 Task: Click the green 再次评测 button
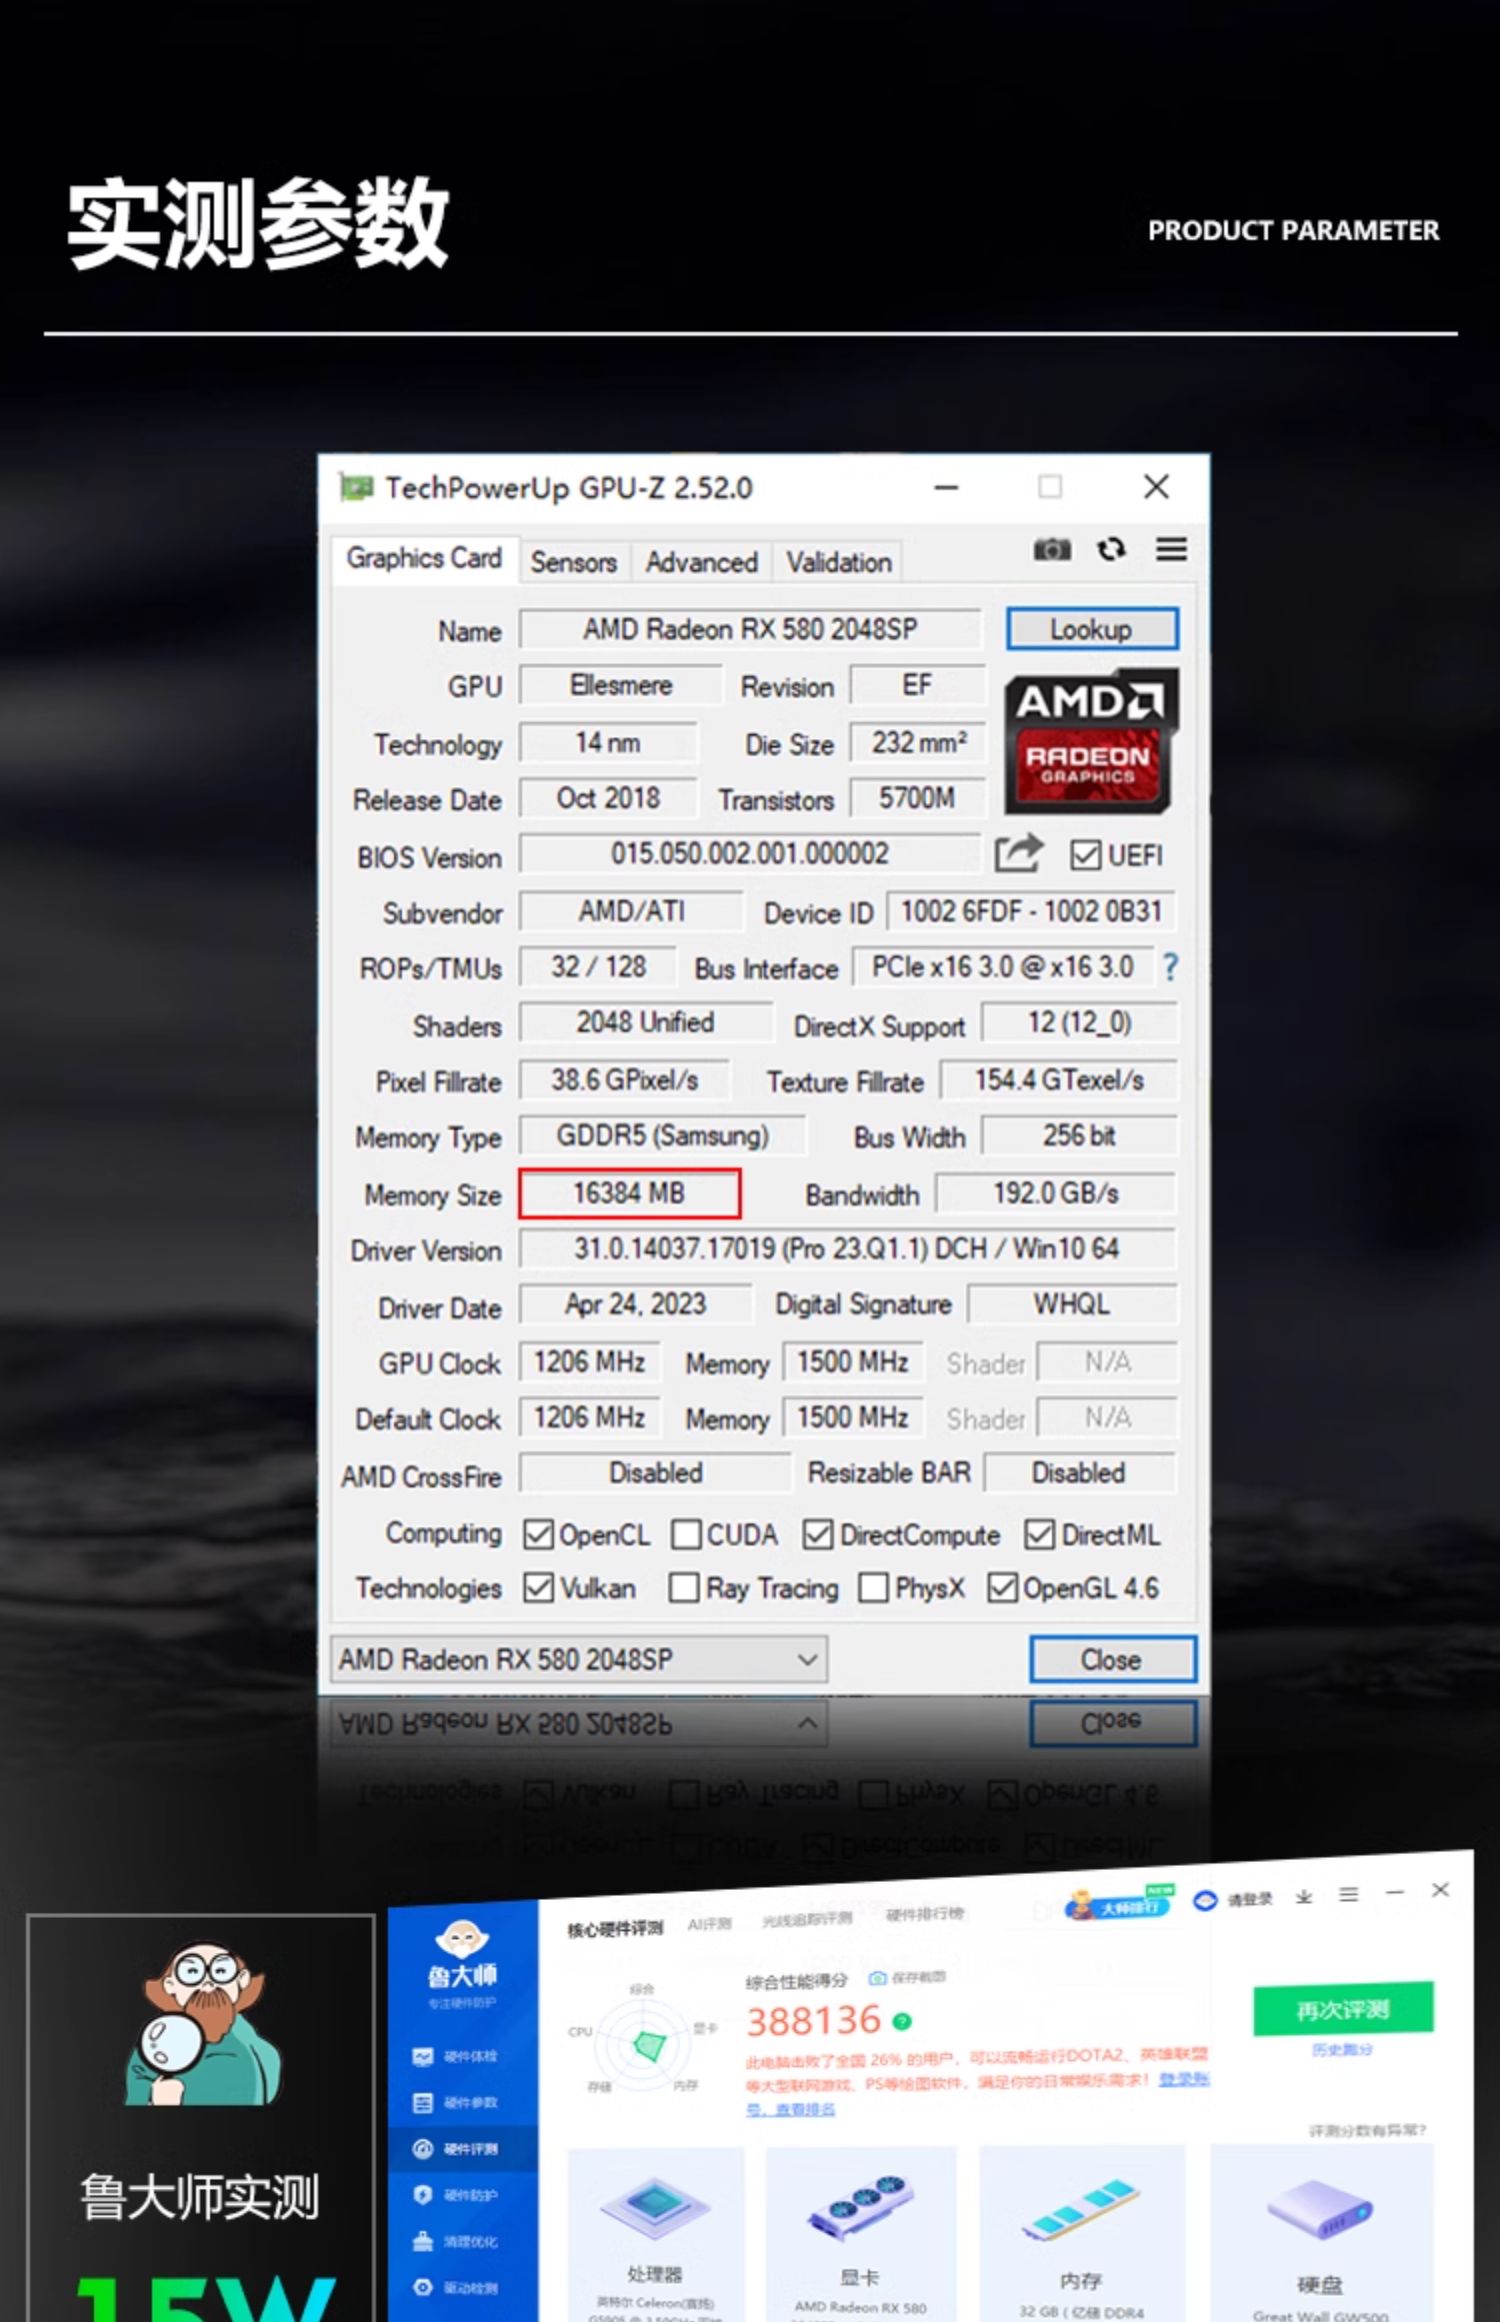[x=1343, y=2010]
